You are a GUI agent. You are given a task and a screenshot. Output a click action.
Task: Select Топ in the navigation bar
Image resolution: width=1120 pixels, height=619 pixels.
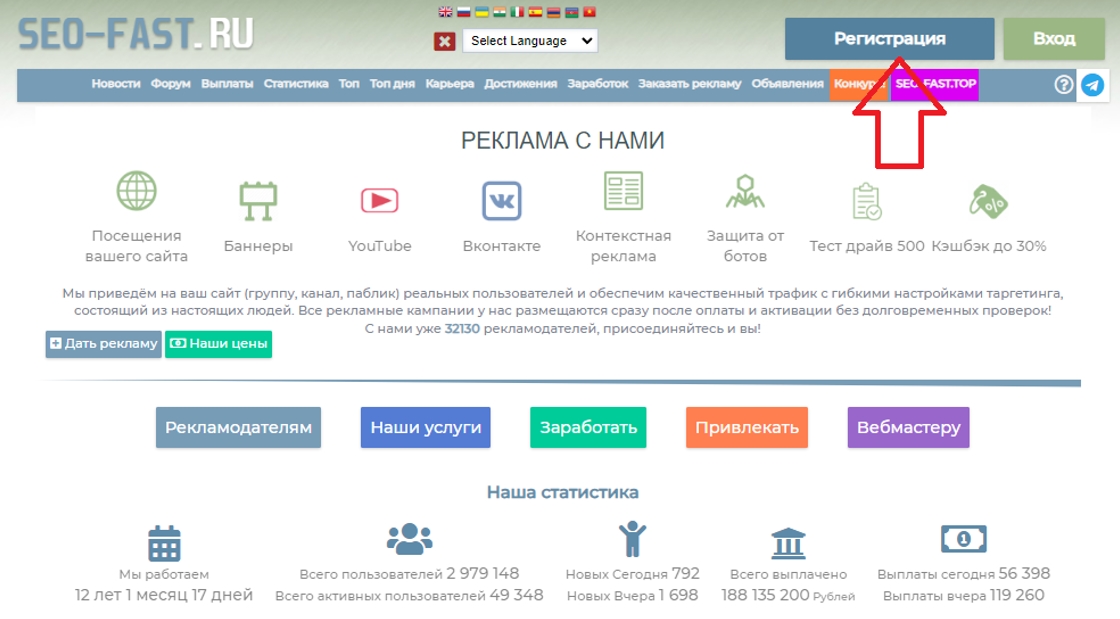coord(349,84)
